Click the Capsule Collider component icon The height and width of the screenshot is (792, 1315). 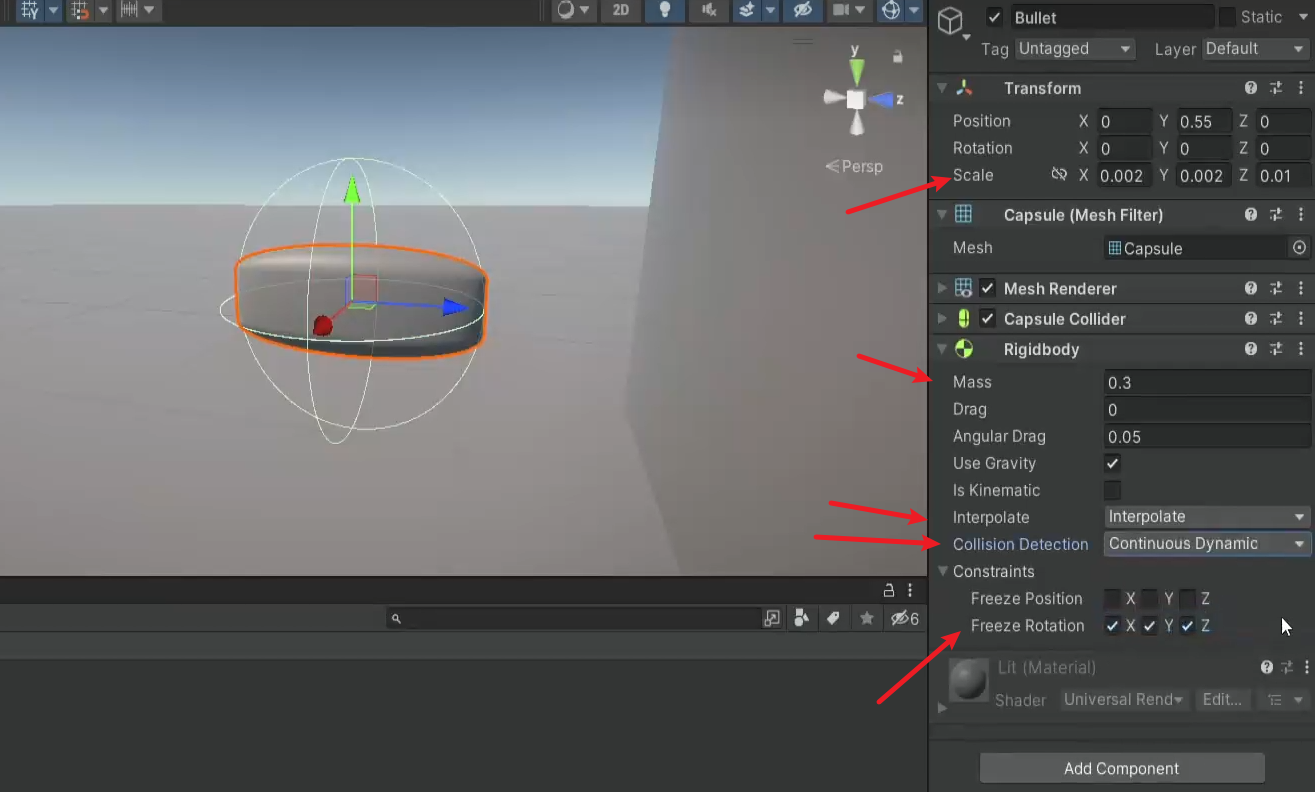pyautogui.click(x=963, y=319)
